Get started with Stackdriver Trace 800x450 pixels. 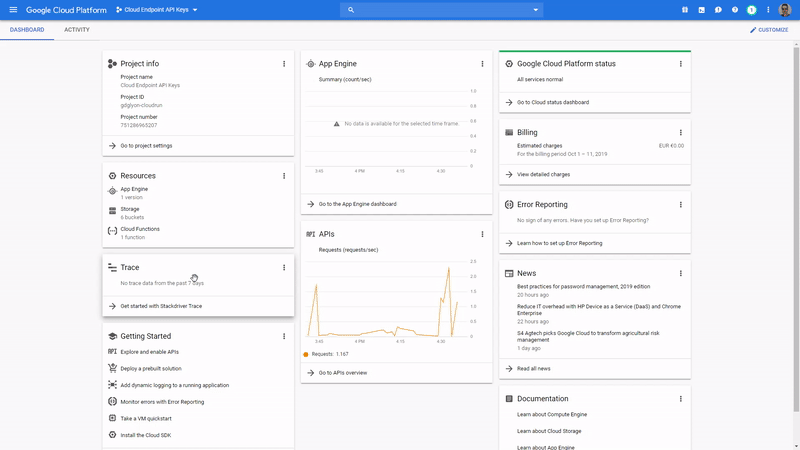[161, 306]
